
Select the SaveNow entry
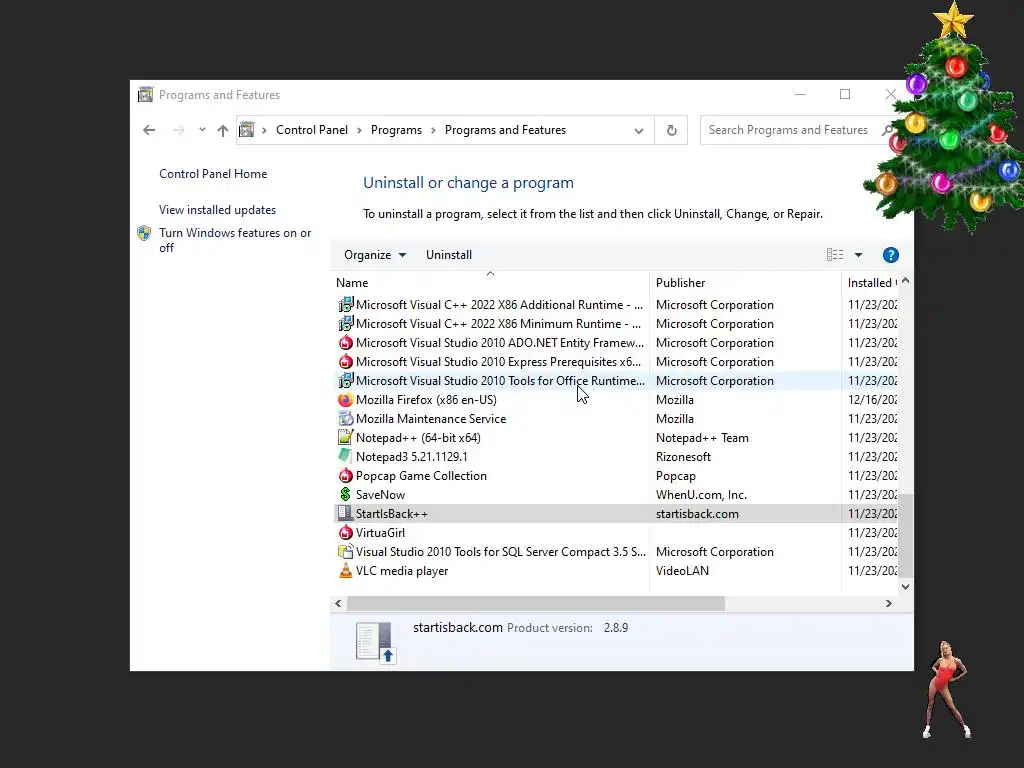(x=380, y=494)
